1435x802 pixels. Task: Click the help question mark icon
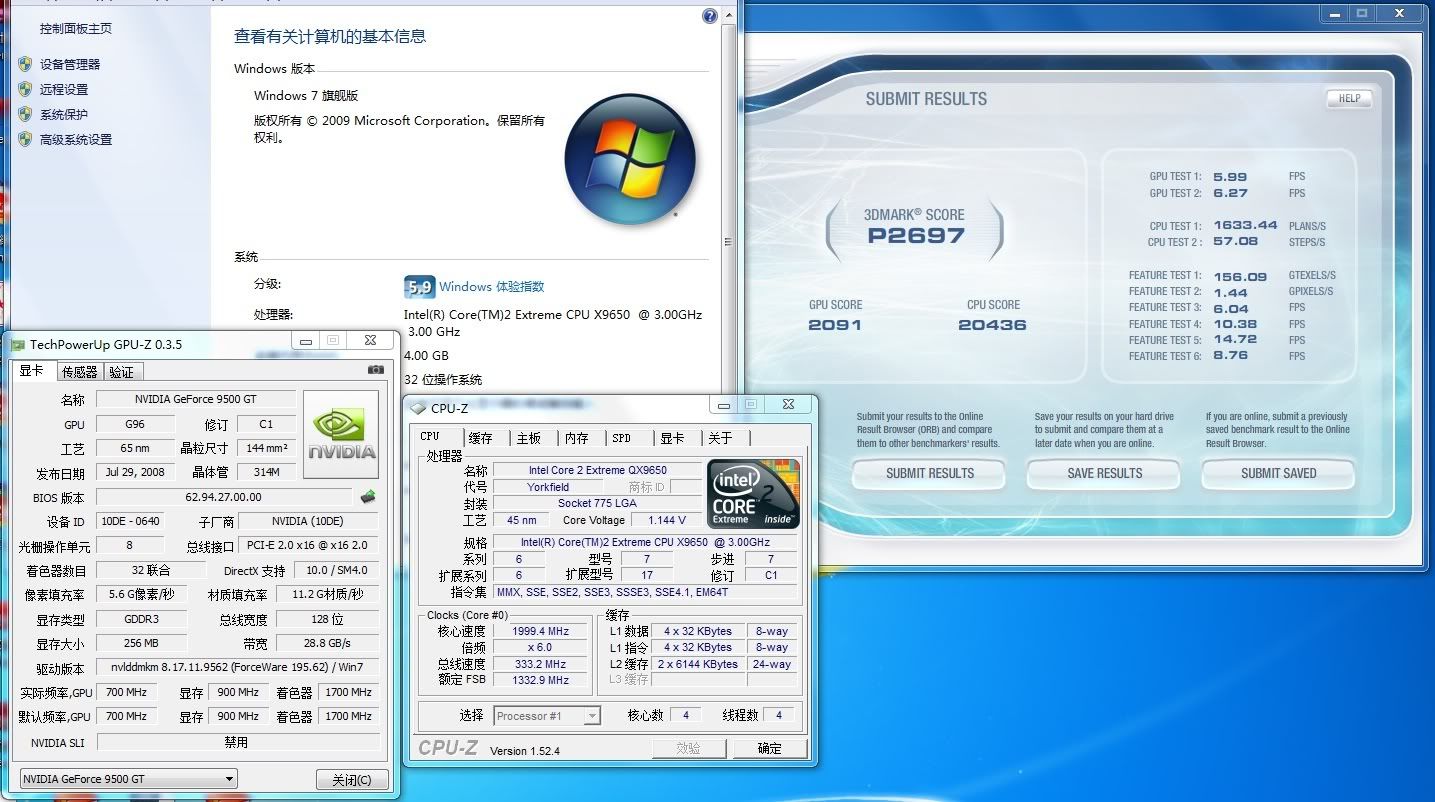pyautogui.click(x=710, y=16)
